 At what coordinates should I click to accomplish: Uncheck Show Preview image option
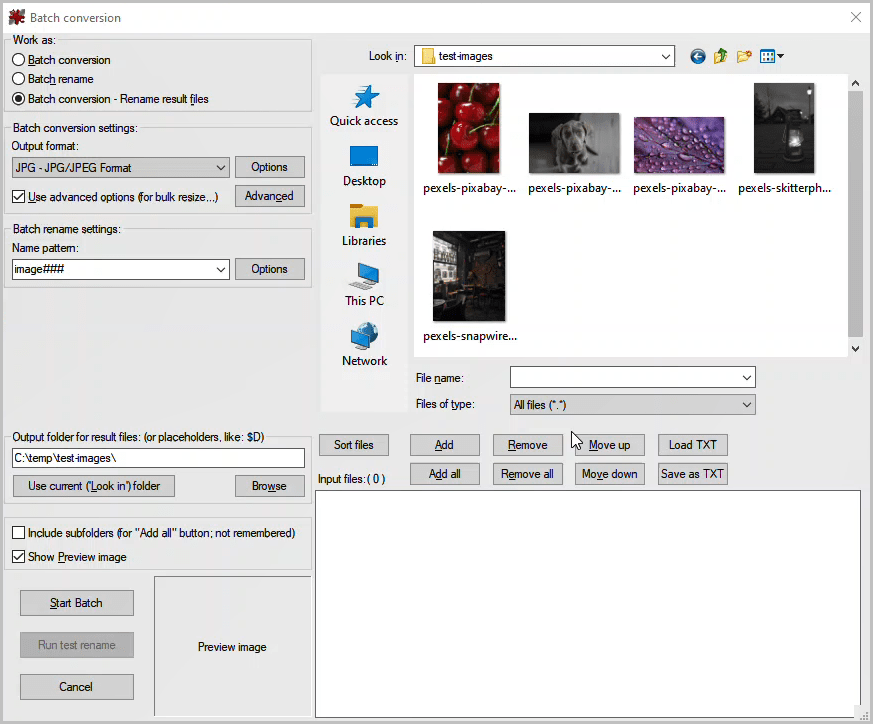[19, 557]
